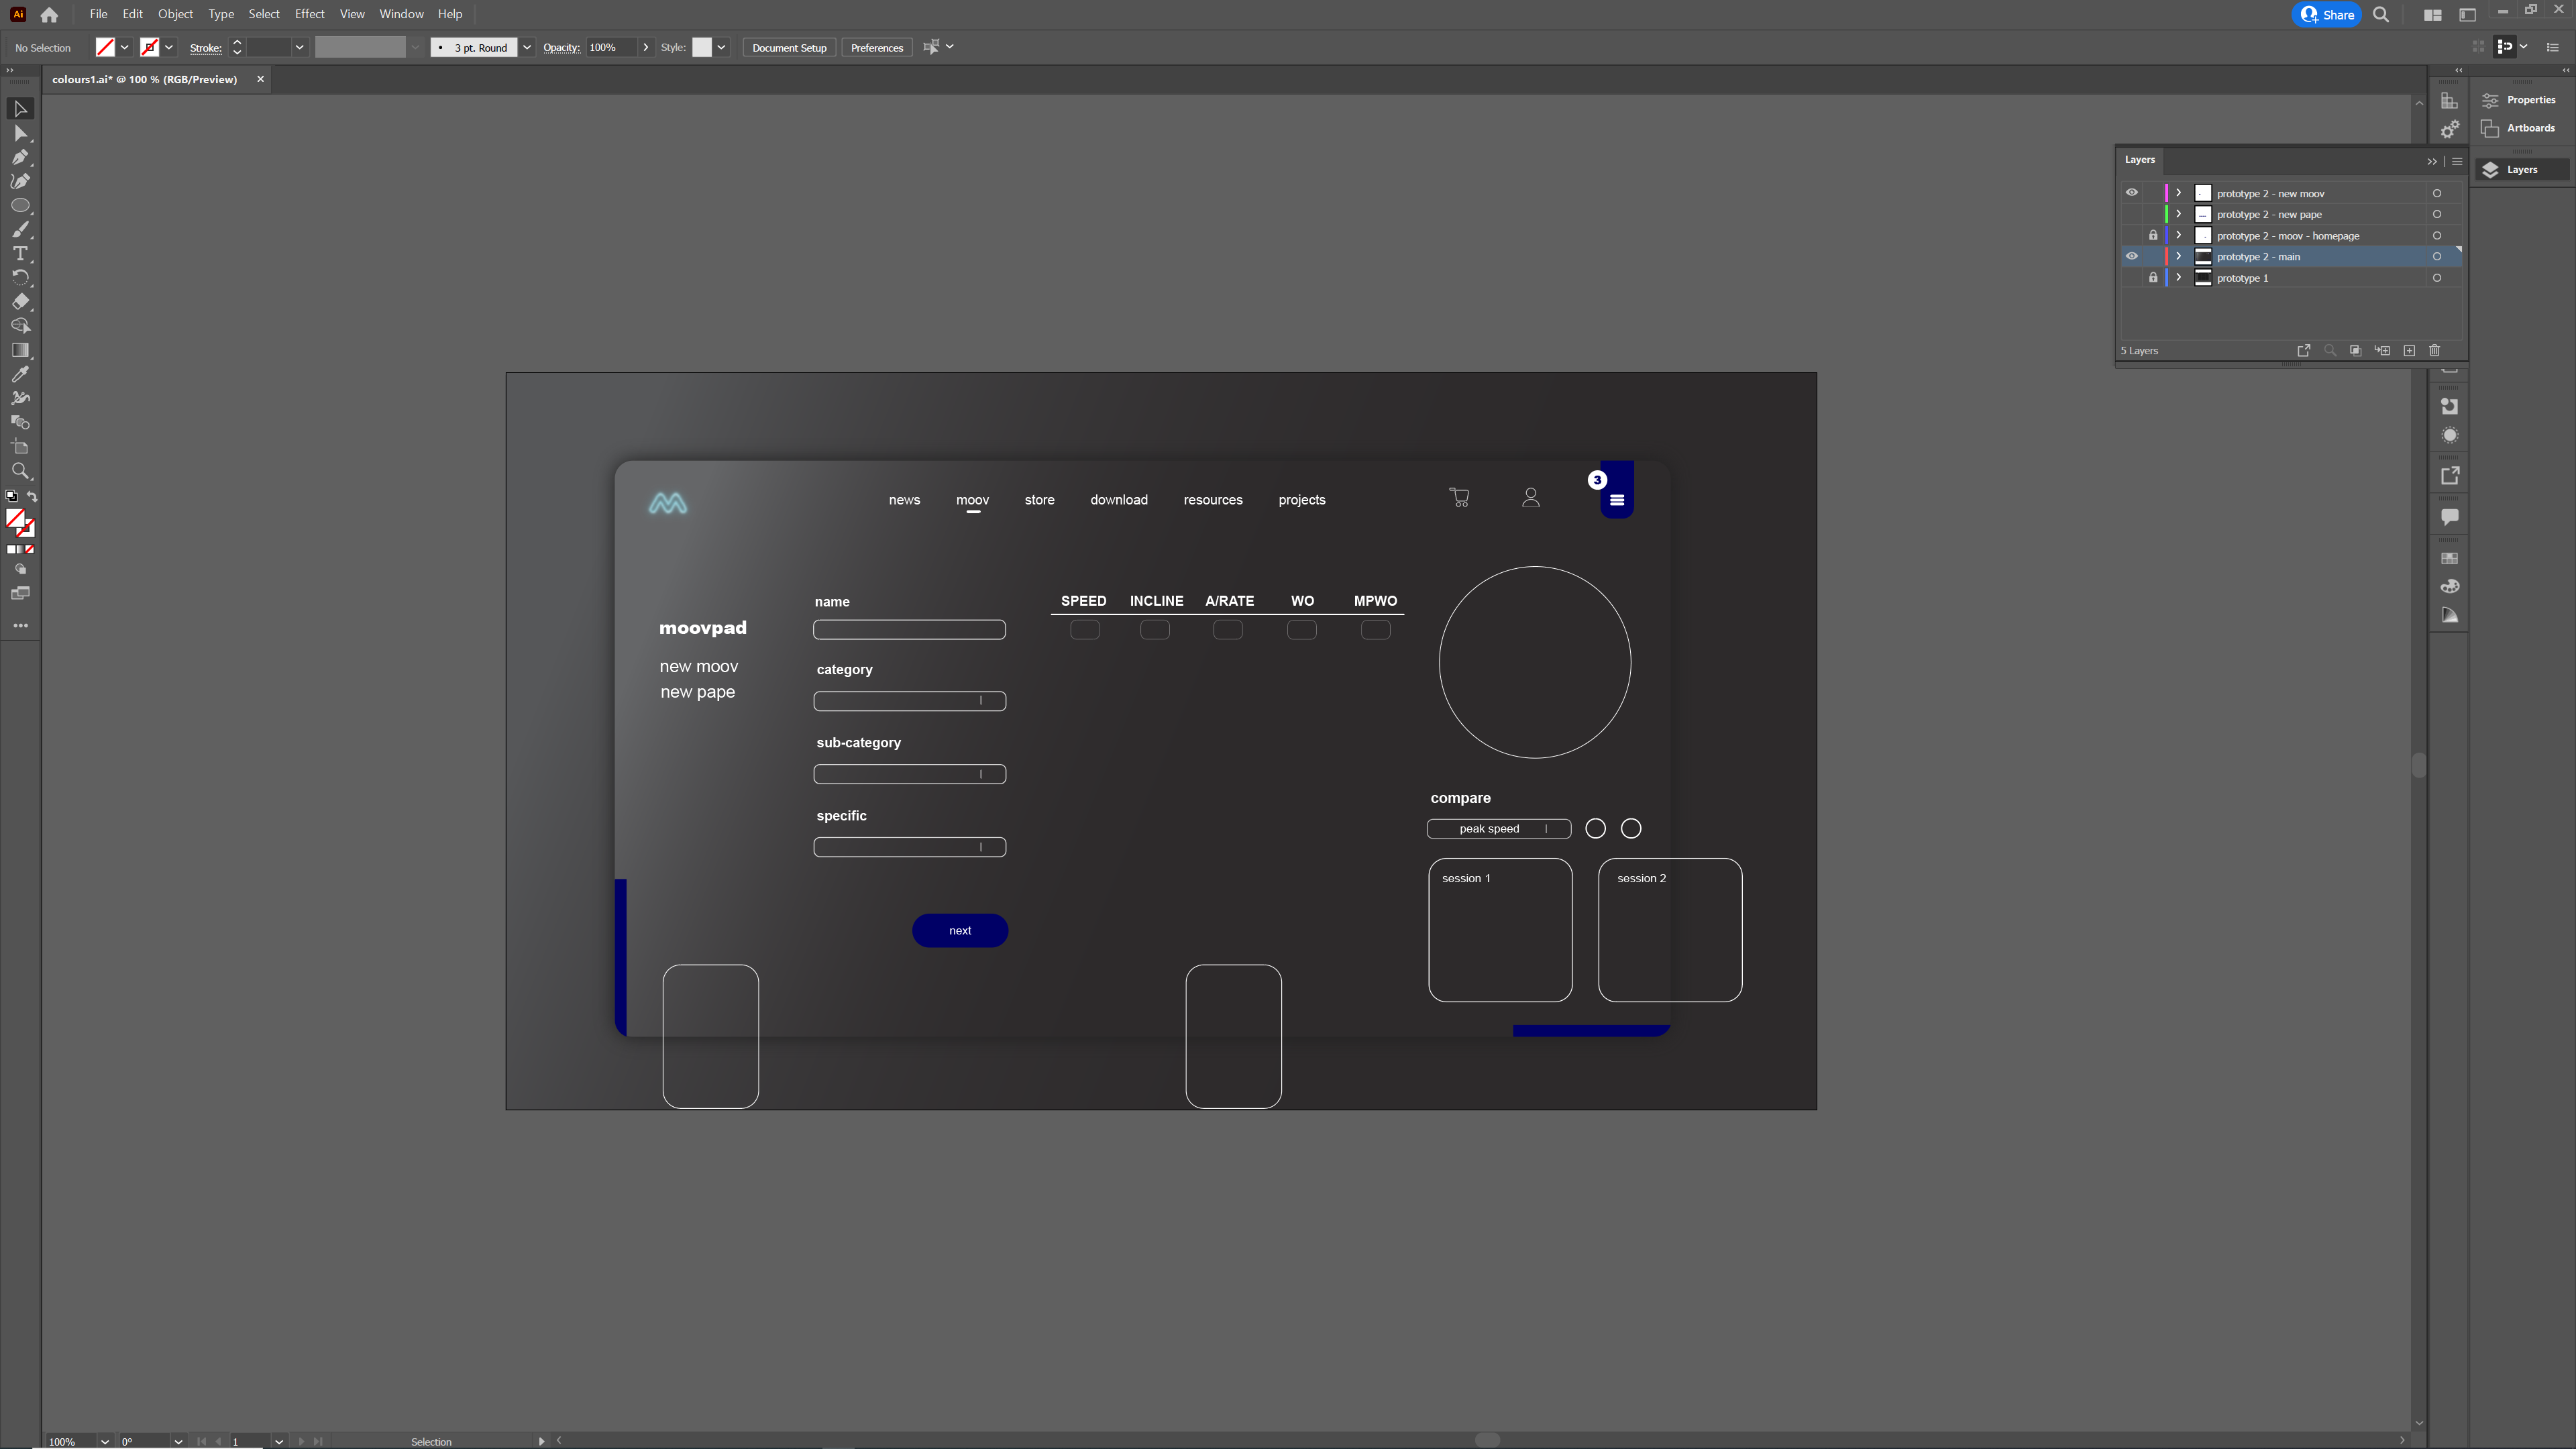Select the Type tool

click(x=20, y=254)
